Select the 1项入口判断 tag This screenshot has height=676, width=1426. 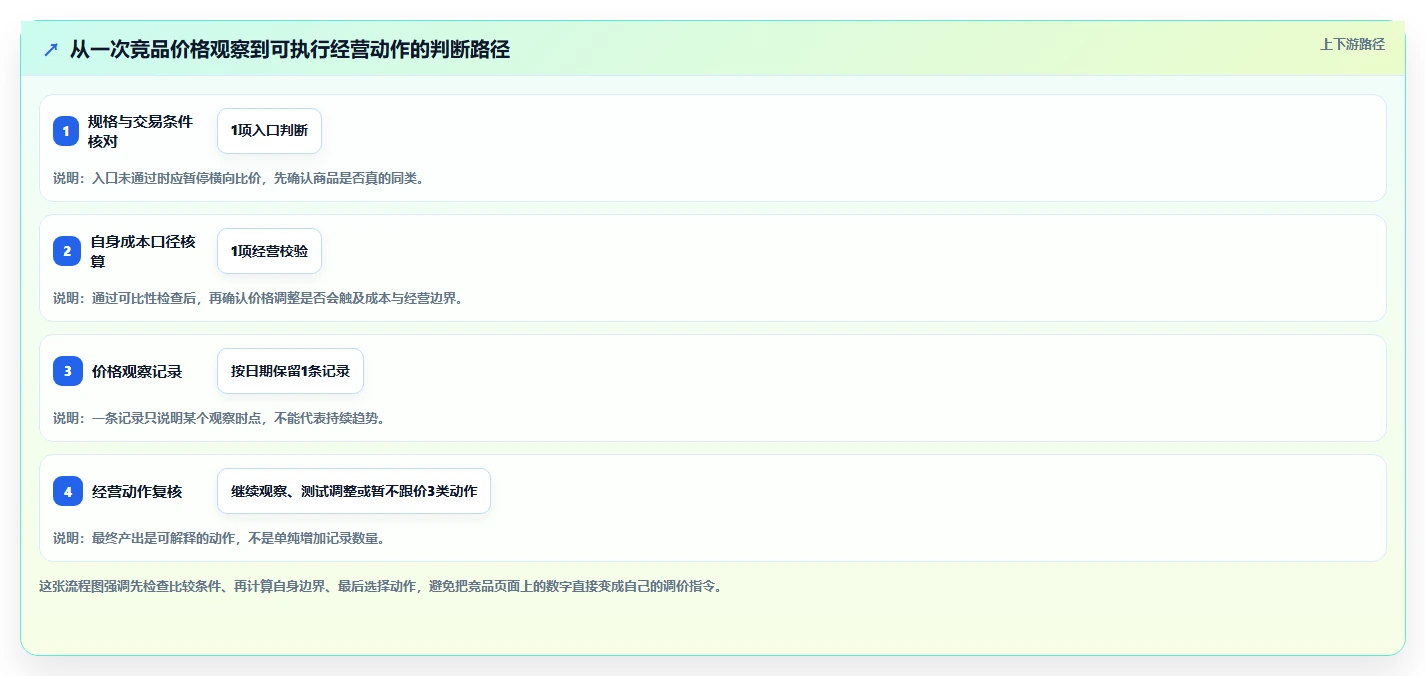click(x=269, y=131)
